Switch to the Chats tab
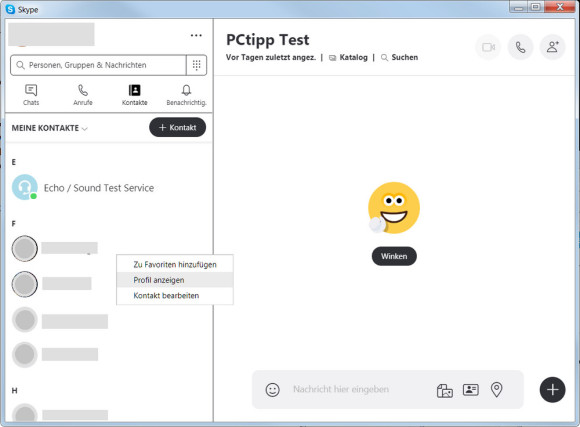 31,95
